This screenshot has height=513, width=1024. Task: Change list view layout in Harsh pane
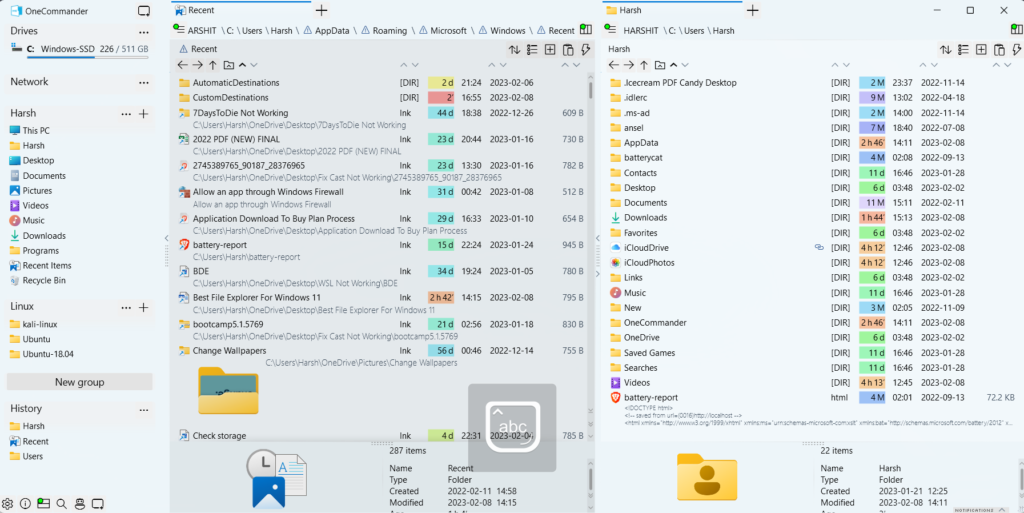(963, 50)
